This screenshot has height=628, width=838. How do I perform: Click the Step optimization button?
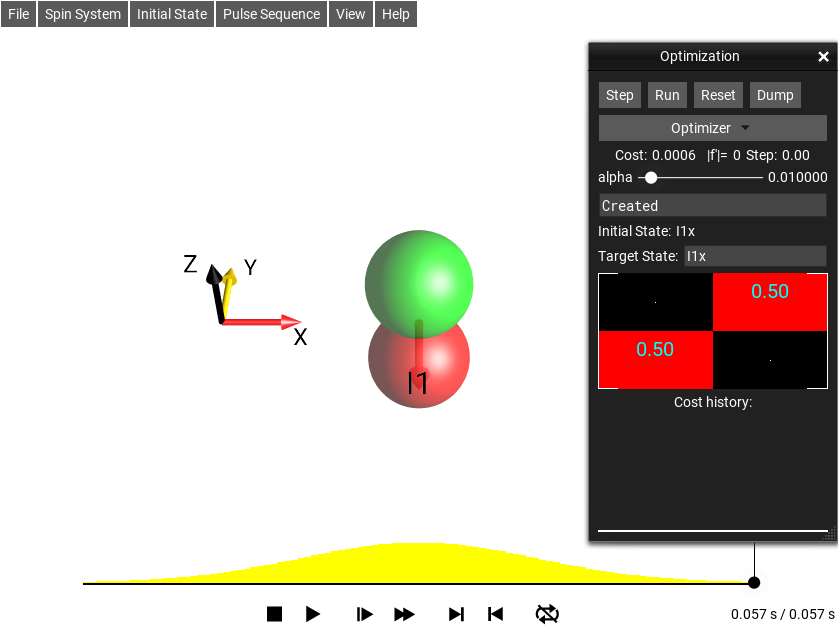tap(620, 95)
